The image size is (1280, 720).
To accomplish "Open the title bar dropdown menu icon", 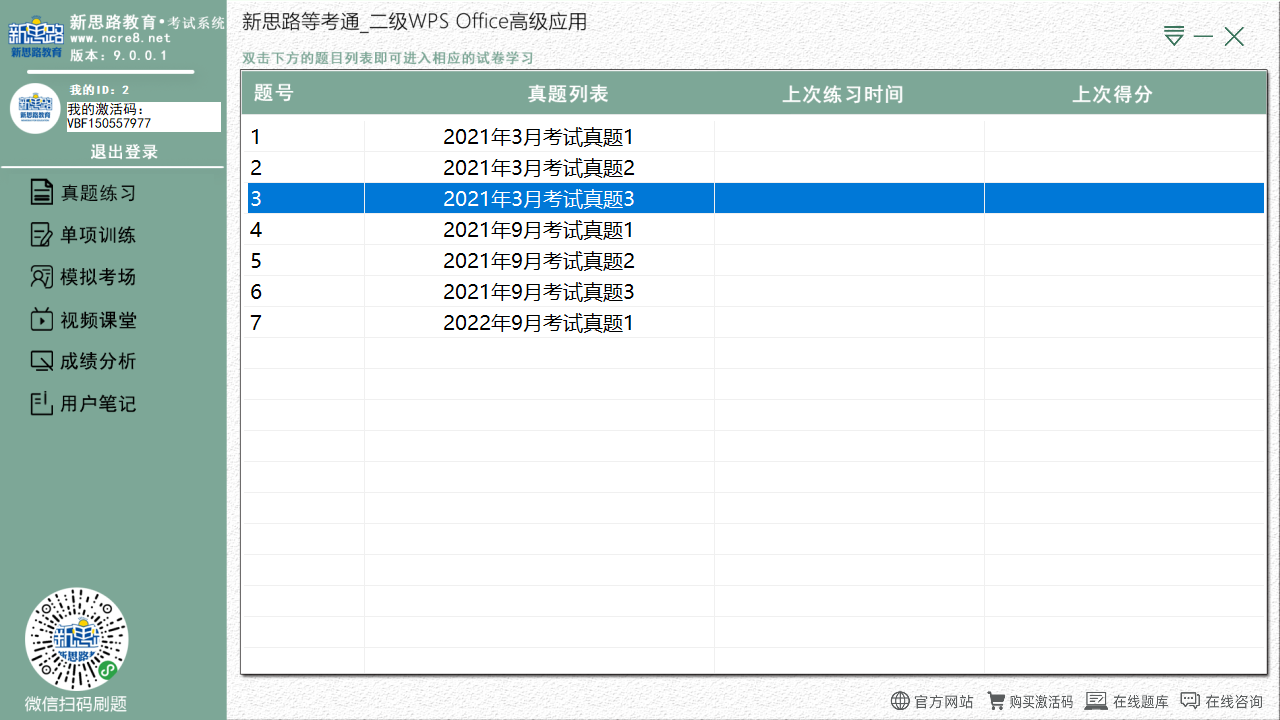I will point(1174,36).
